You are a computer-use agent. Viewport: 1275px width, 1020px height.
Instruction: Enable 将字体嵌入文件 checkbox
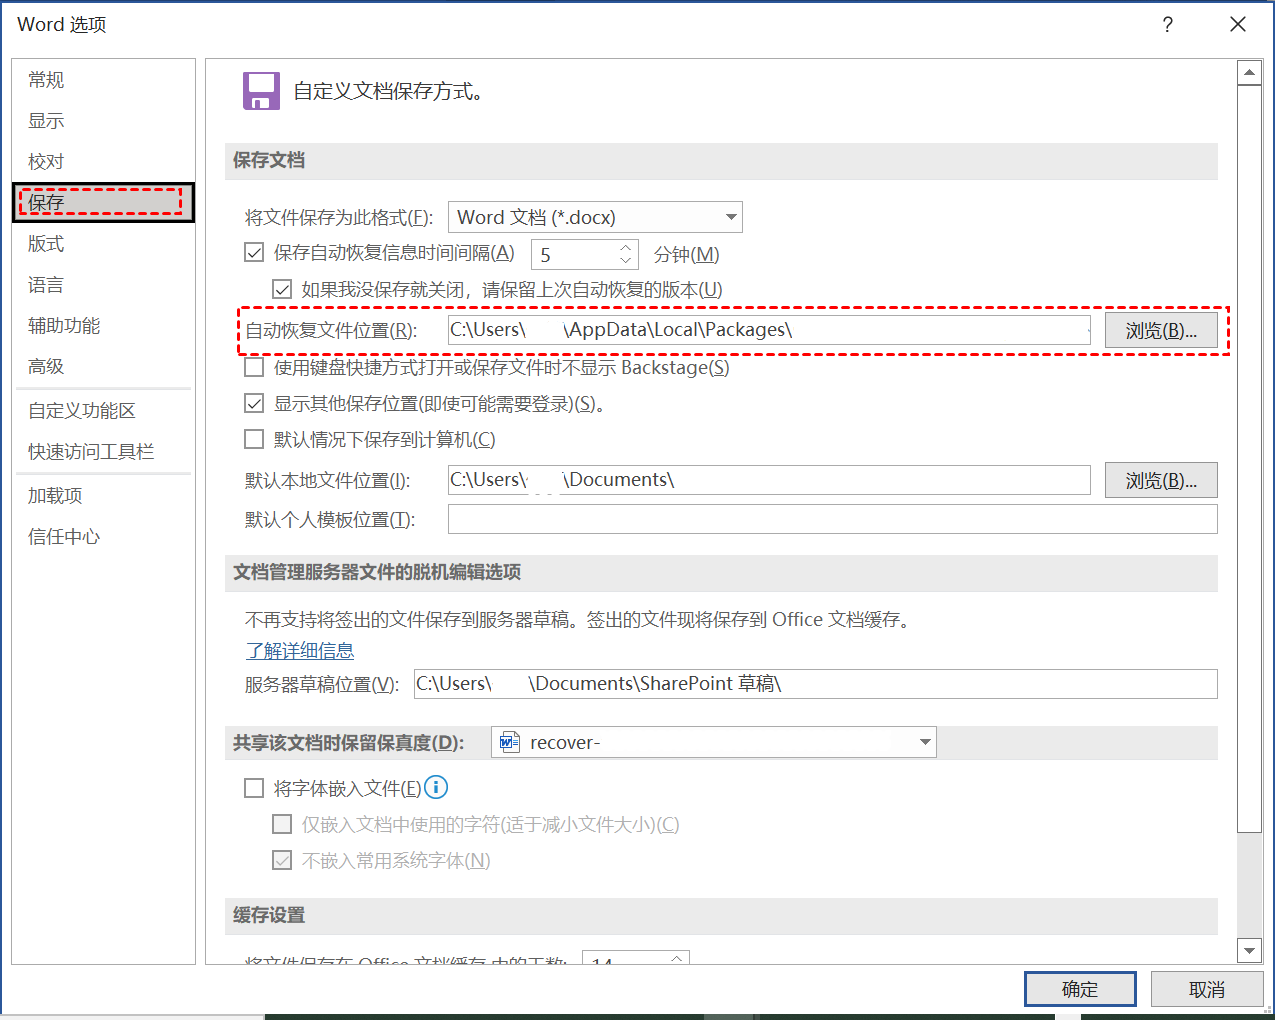tap(254, 788)
